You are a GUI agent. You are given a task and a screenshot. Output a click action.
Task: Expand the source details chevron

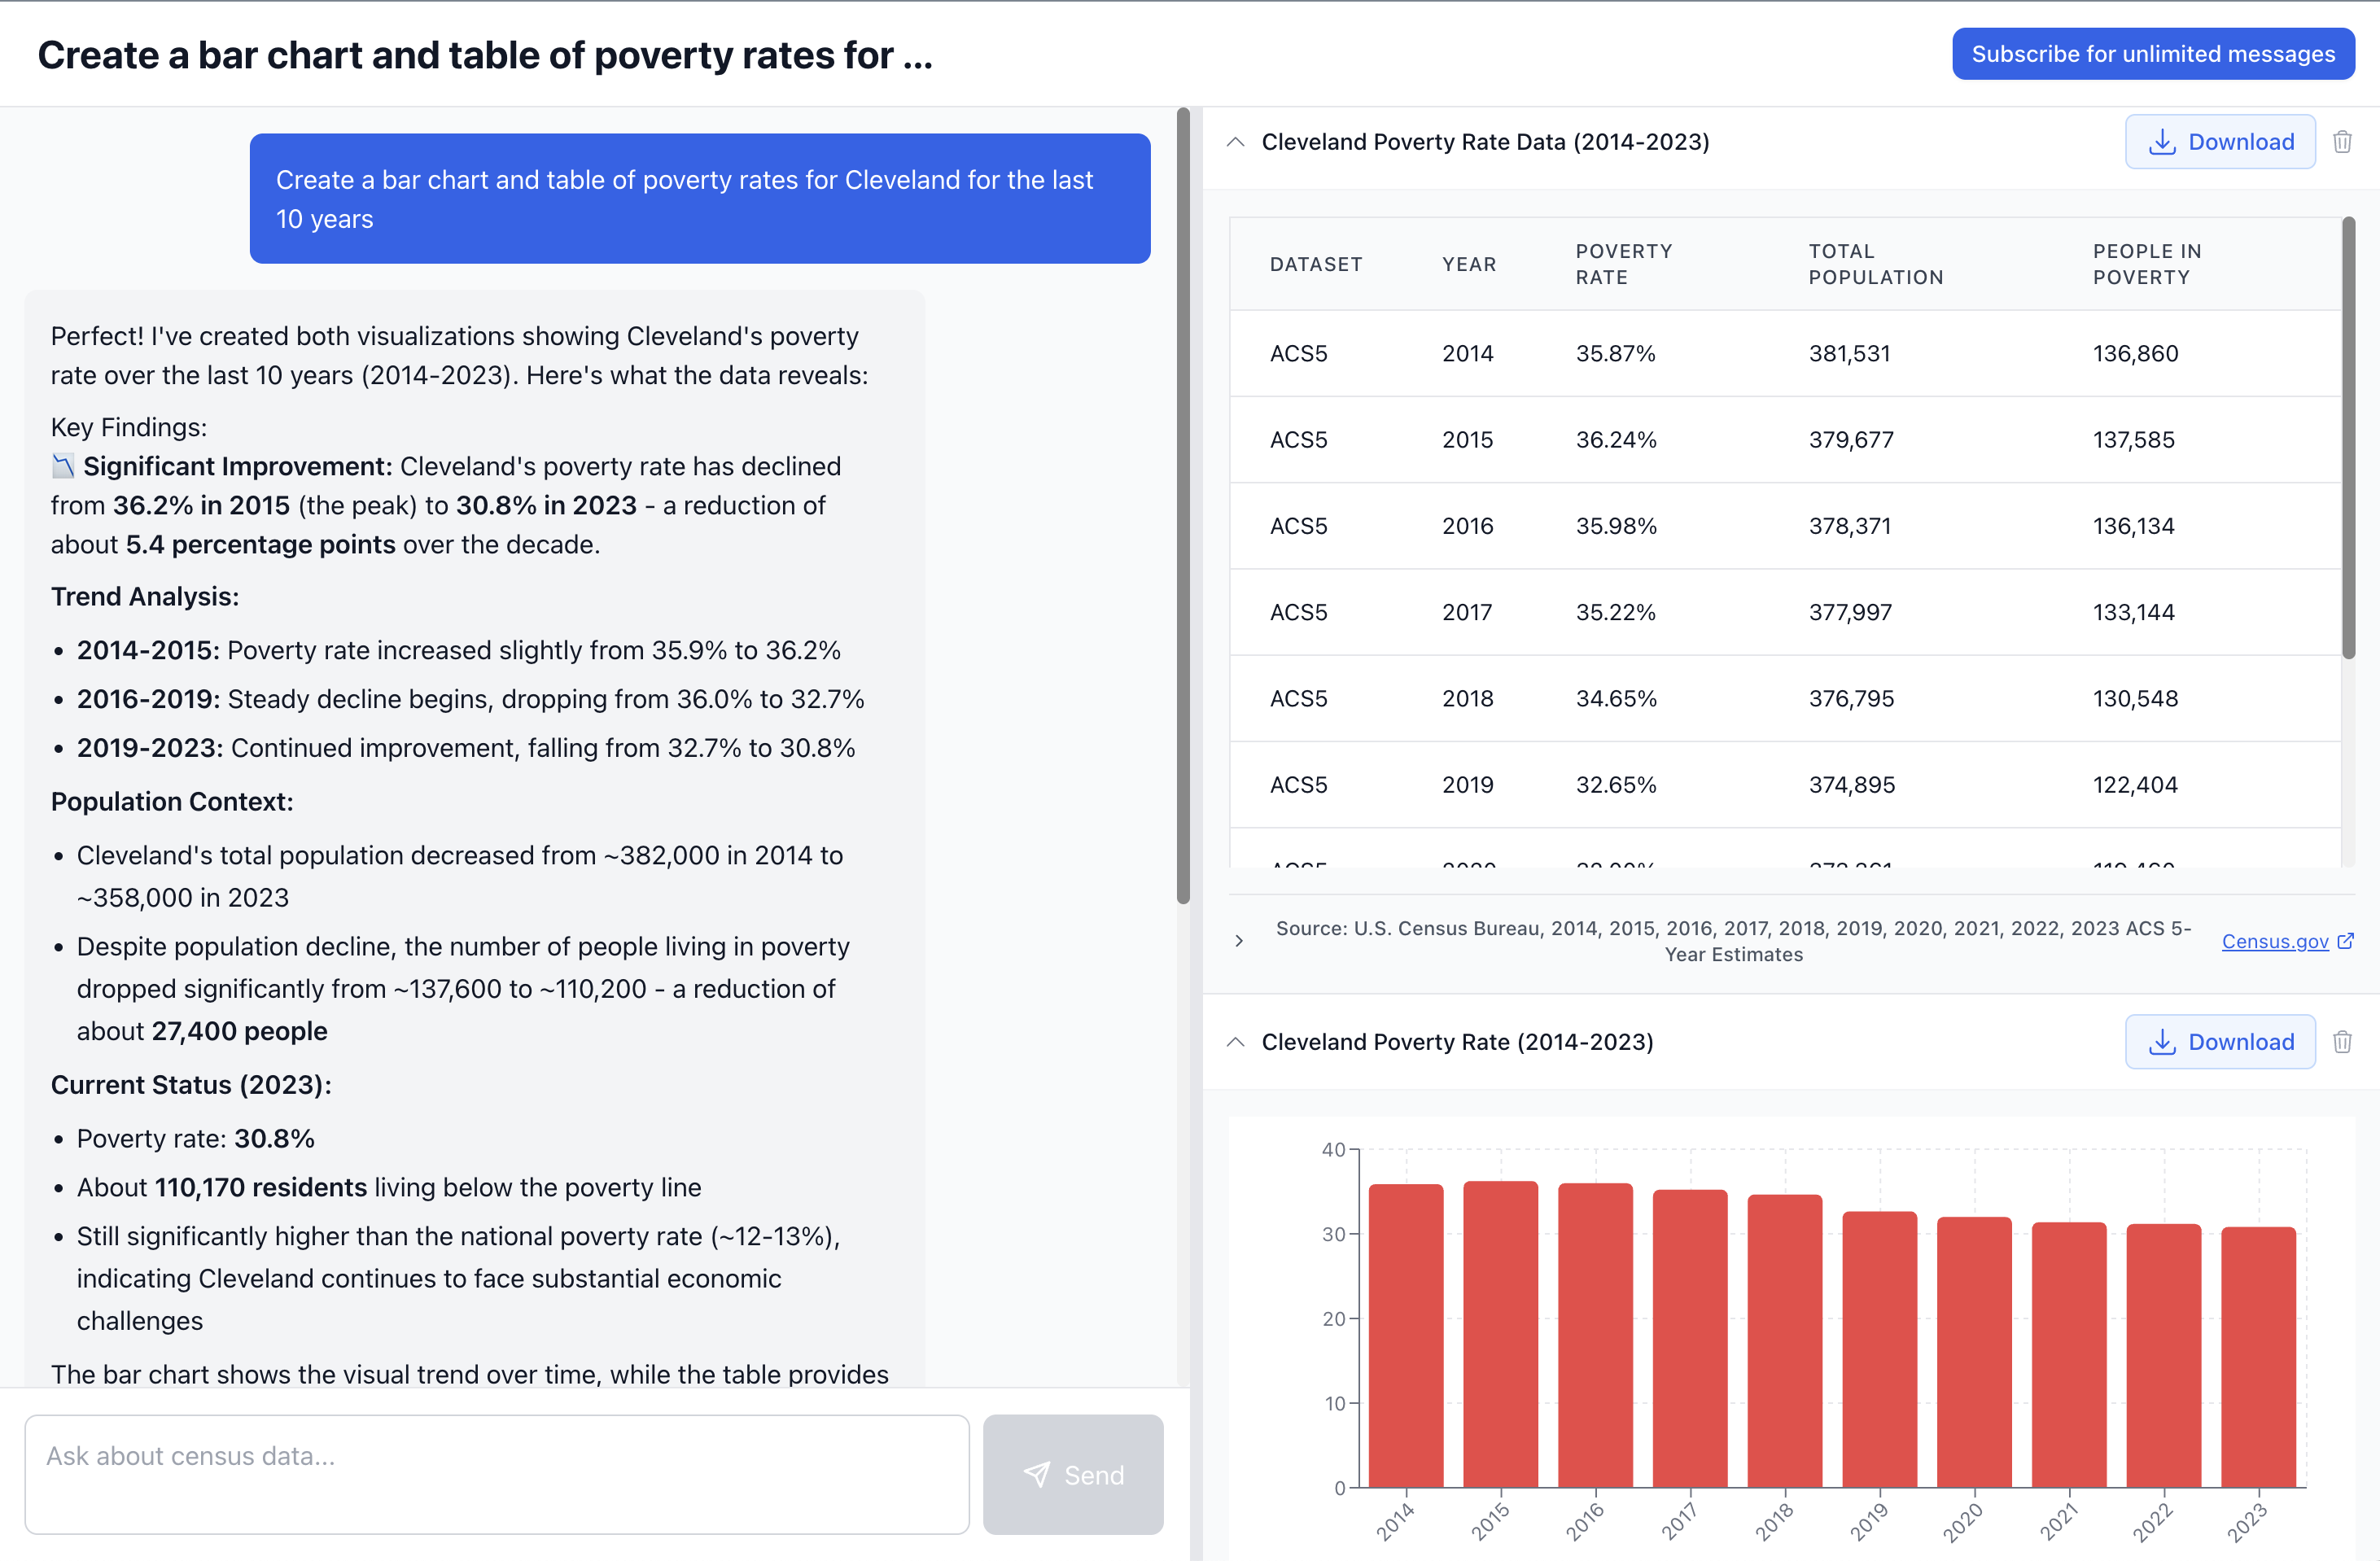(1238, 940)
